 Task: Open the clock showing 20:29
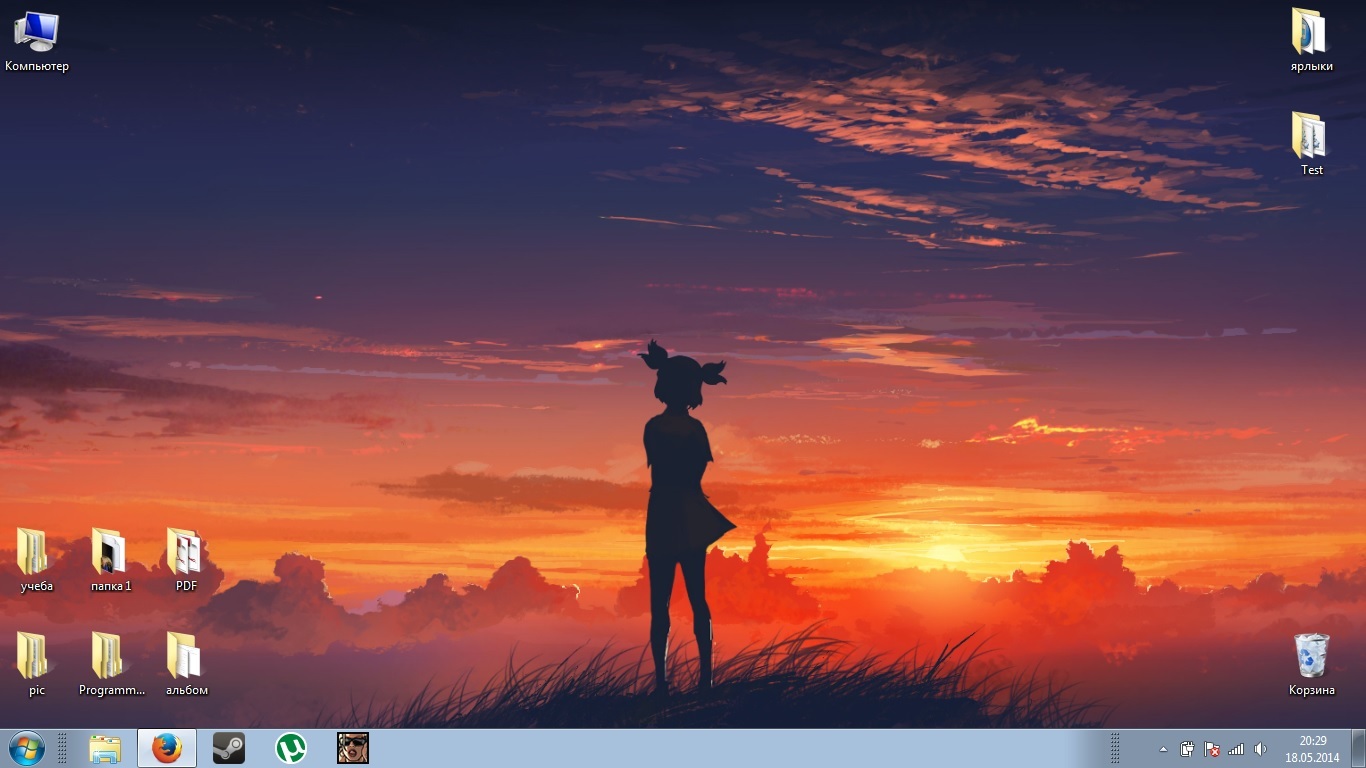pos(1312,749)
